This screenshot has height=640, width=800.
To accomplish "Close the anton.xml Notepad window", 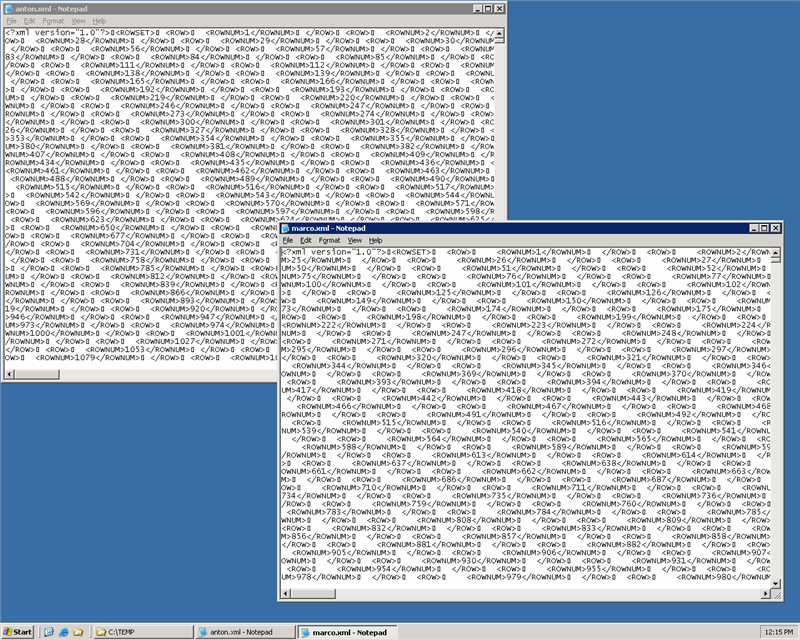I will point(499,9).
